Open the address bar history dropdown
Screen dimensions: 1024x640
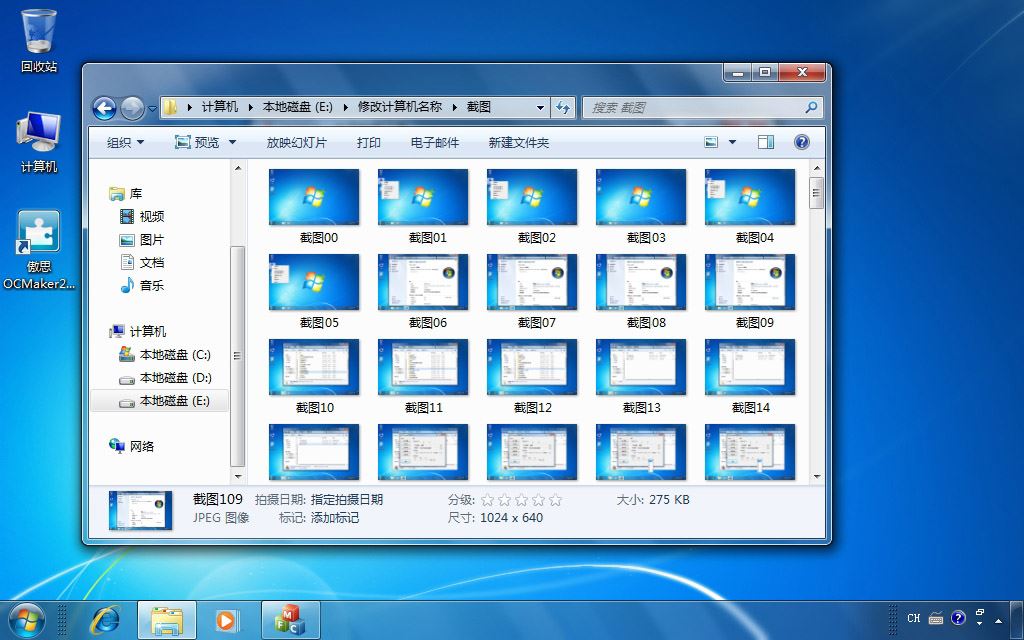pos(540,108)
